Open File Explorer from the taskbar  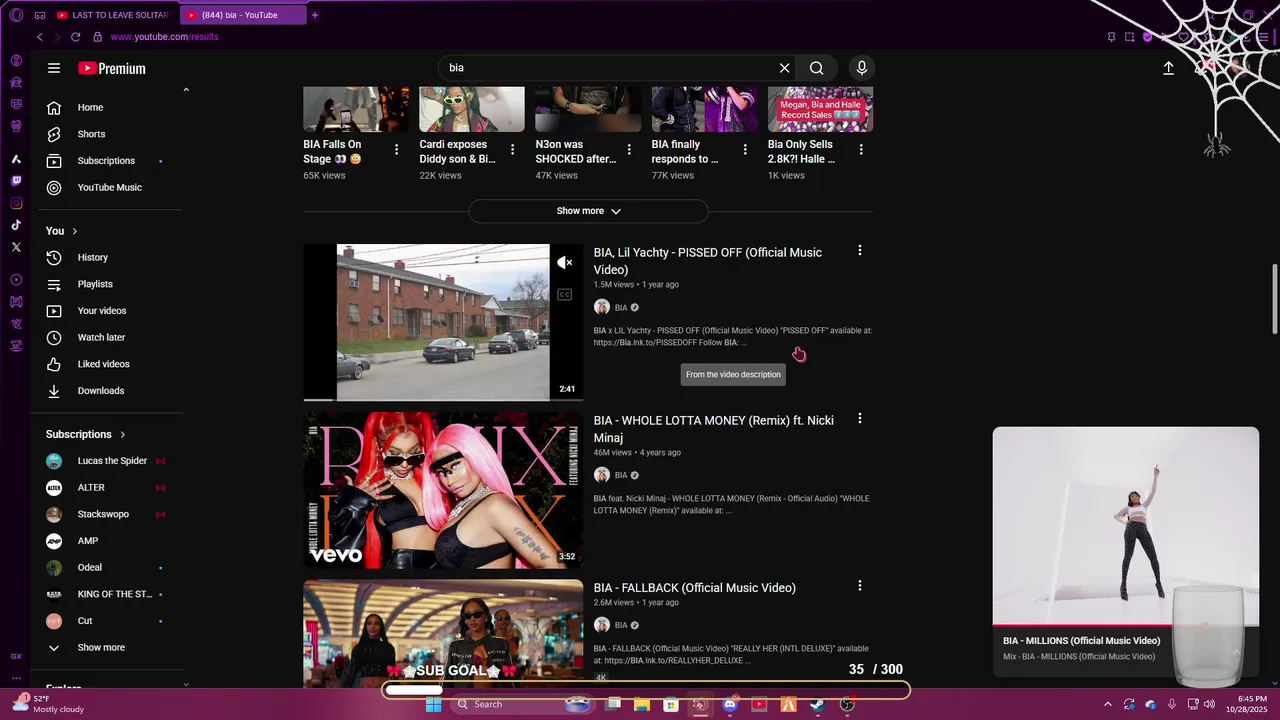[641, 704]
